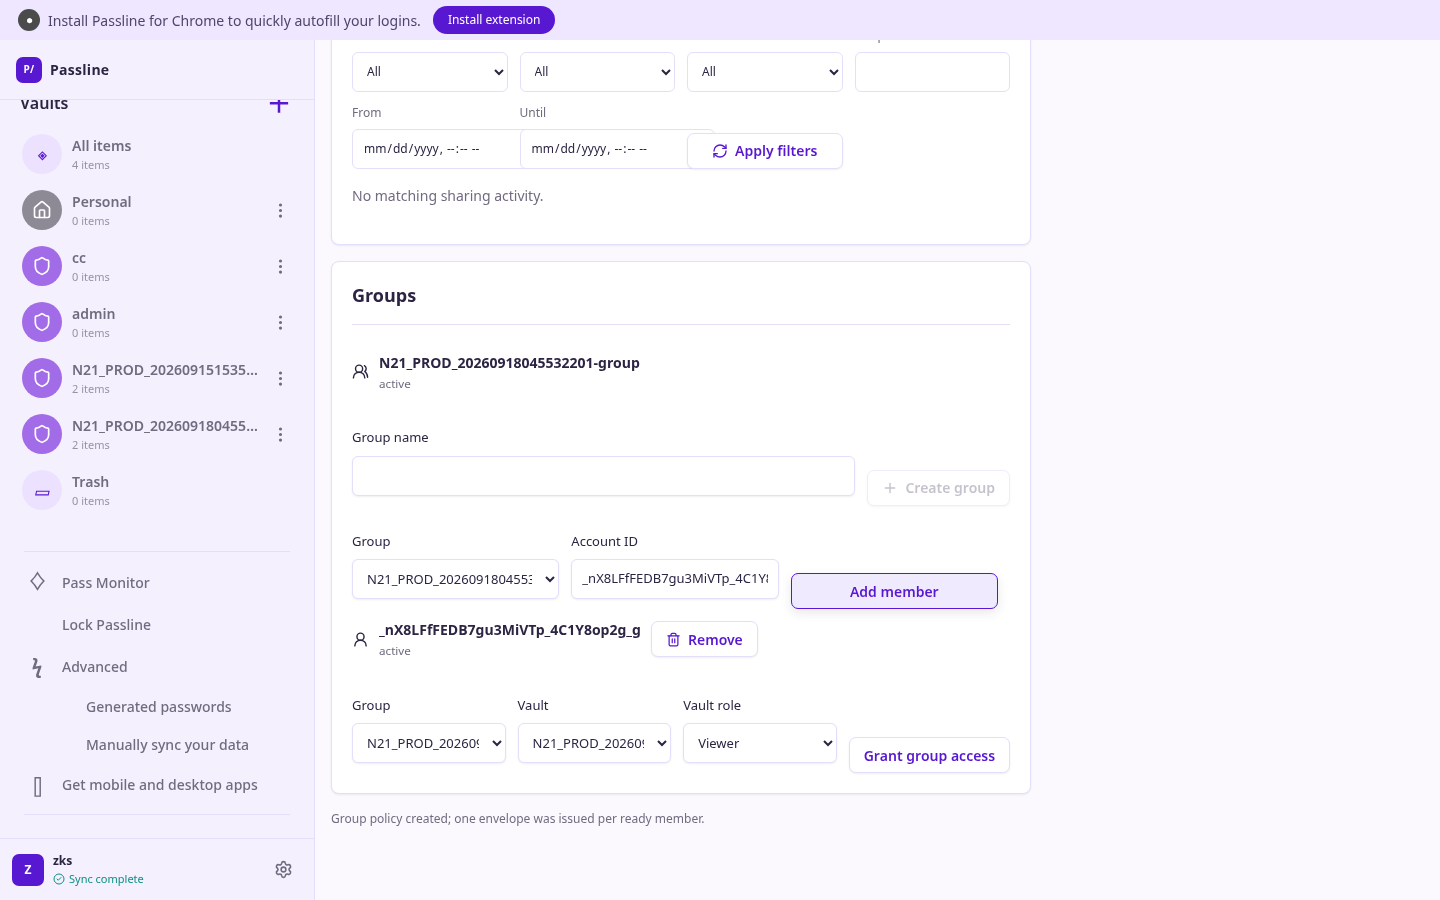Click the Install extension button
1440x900 pixels.
(x=494, y=20)
